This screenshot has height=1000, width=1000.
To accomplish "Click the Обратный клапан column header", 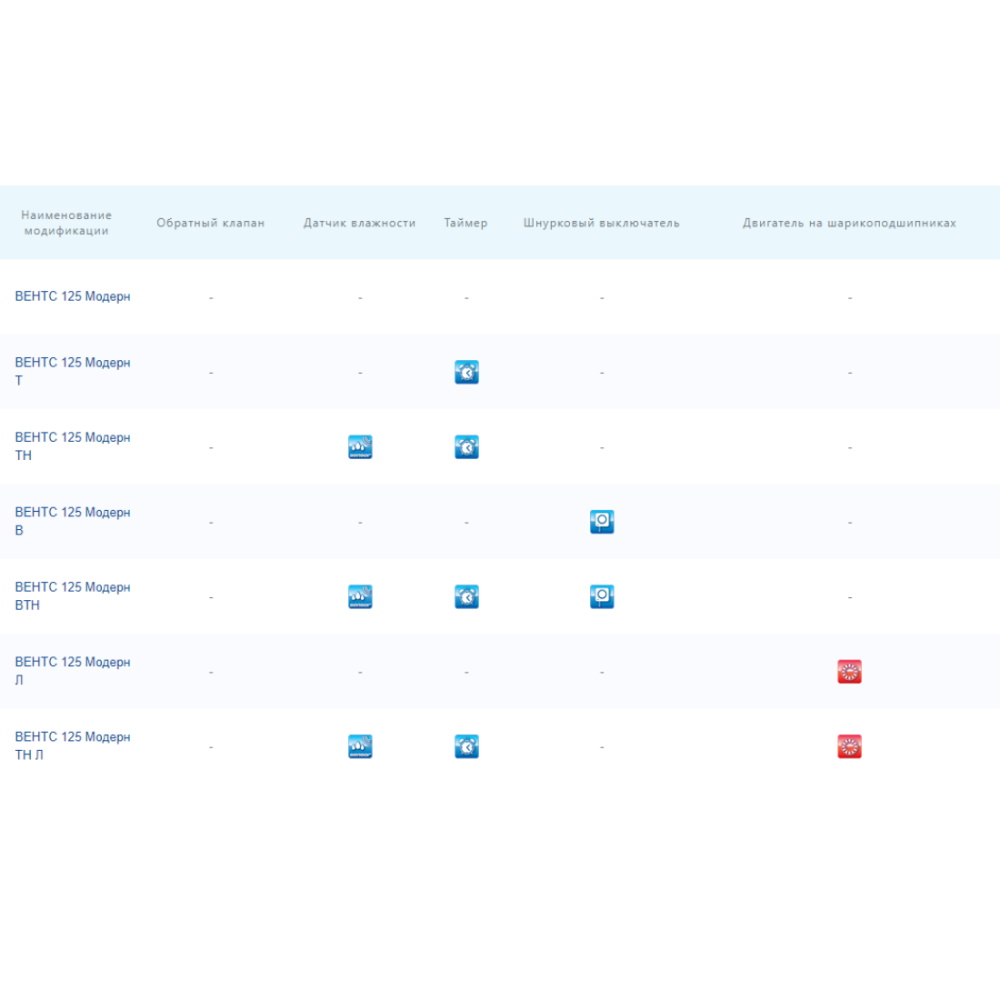I will tap(210, 223).
